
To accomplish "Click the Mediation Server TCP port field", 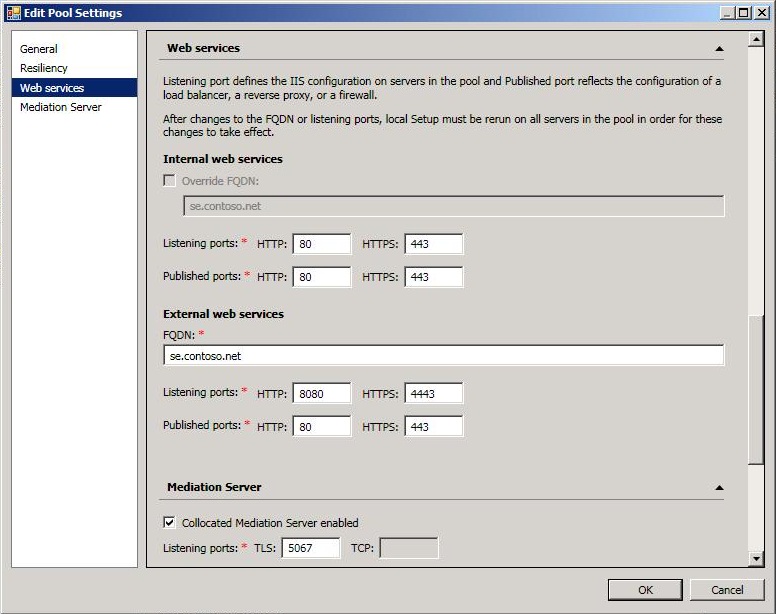I will point(409,548).
